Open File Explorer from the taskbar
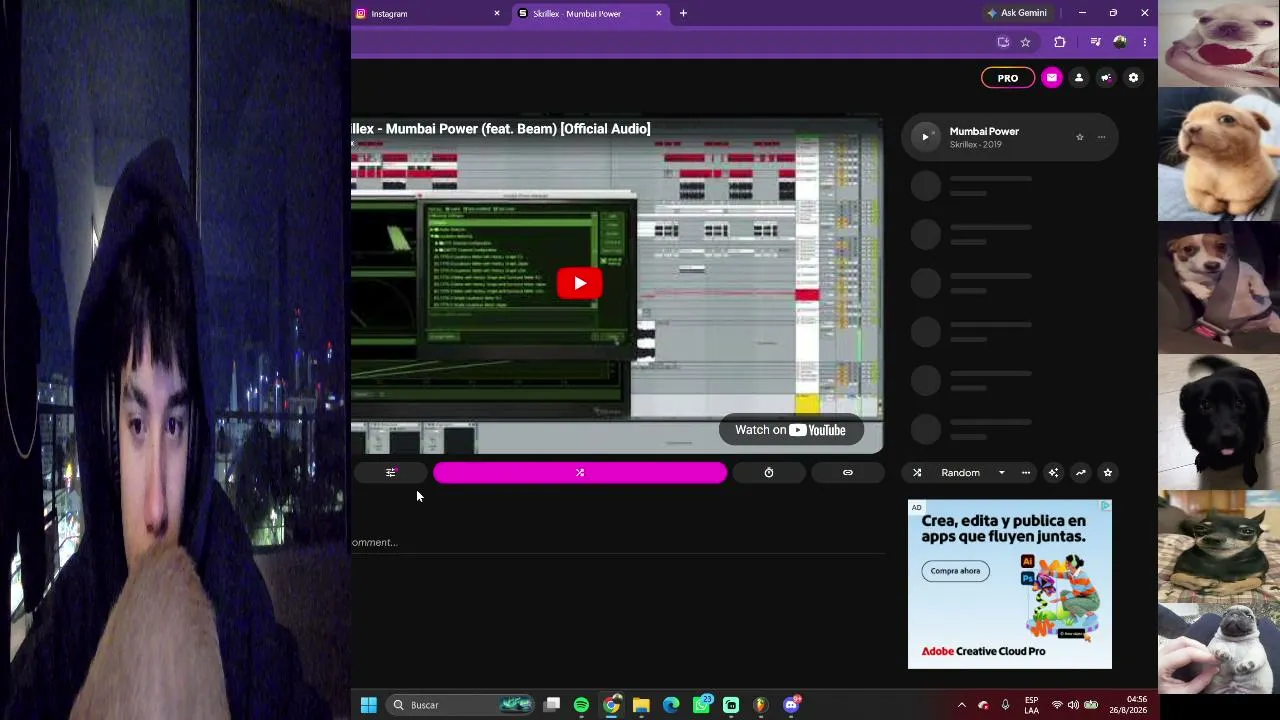1280x720 pixels. pyautogui.click(x=641, y=705)
